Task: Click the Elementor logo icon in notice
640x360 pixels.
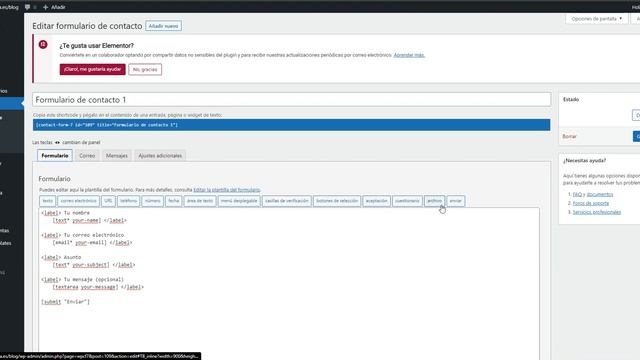Action: pos(43,44)
